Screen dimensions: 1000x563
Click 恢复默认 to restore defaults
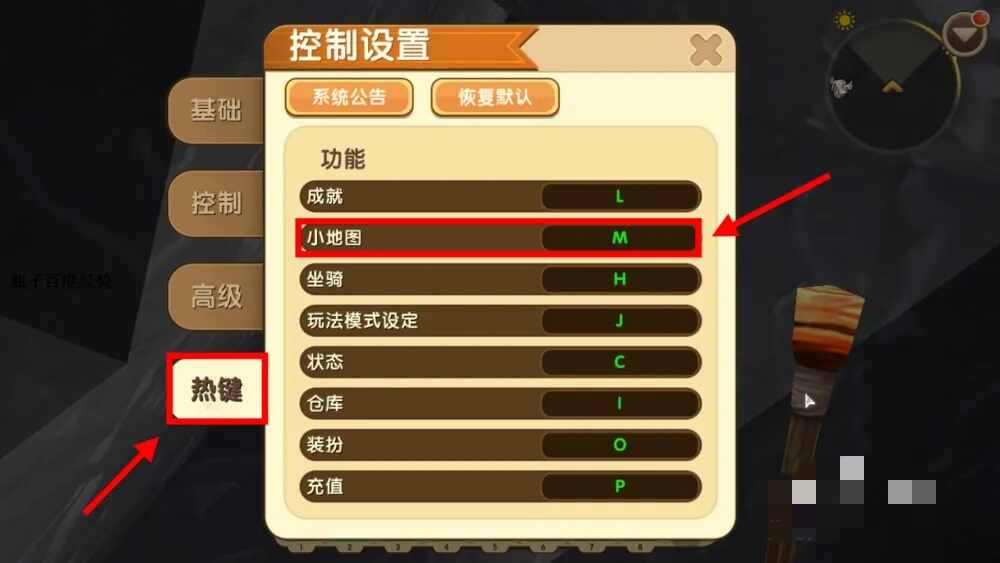pos(495,98)
